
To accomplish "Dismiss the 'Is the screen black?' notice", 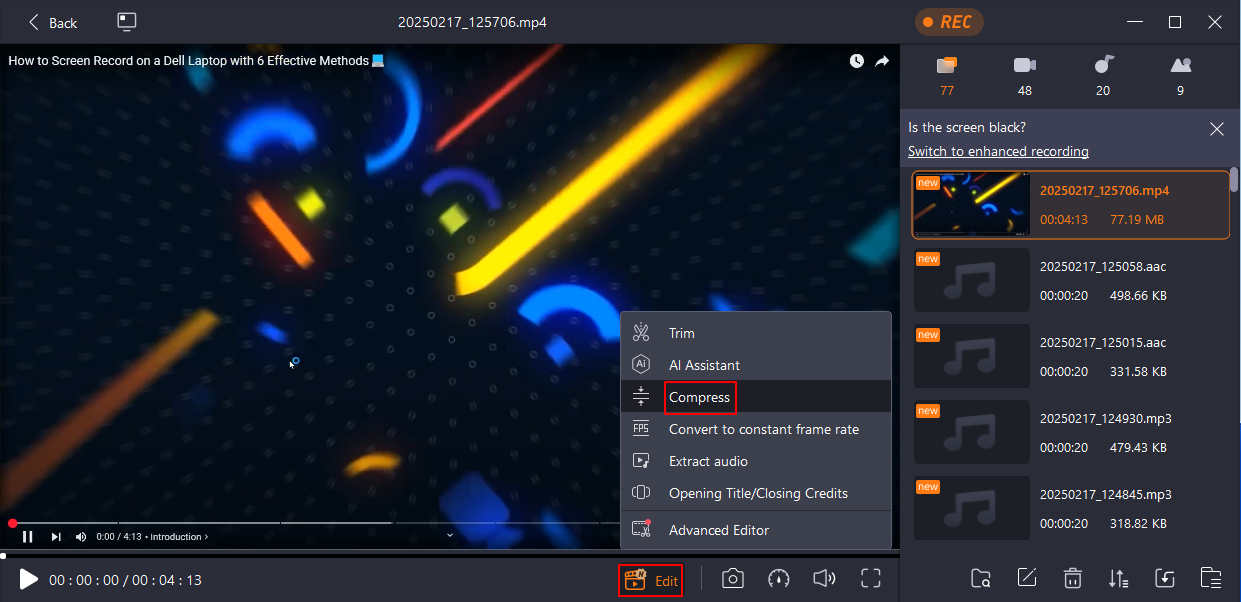I will [1216, 129].
